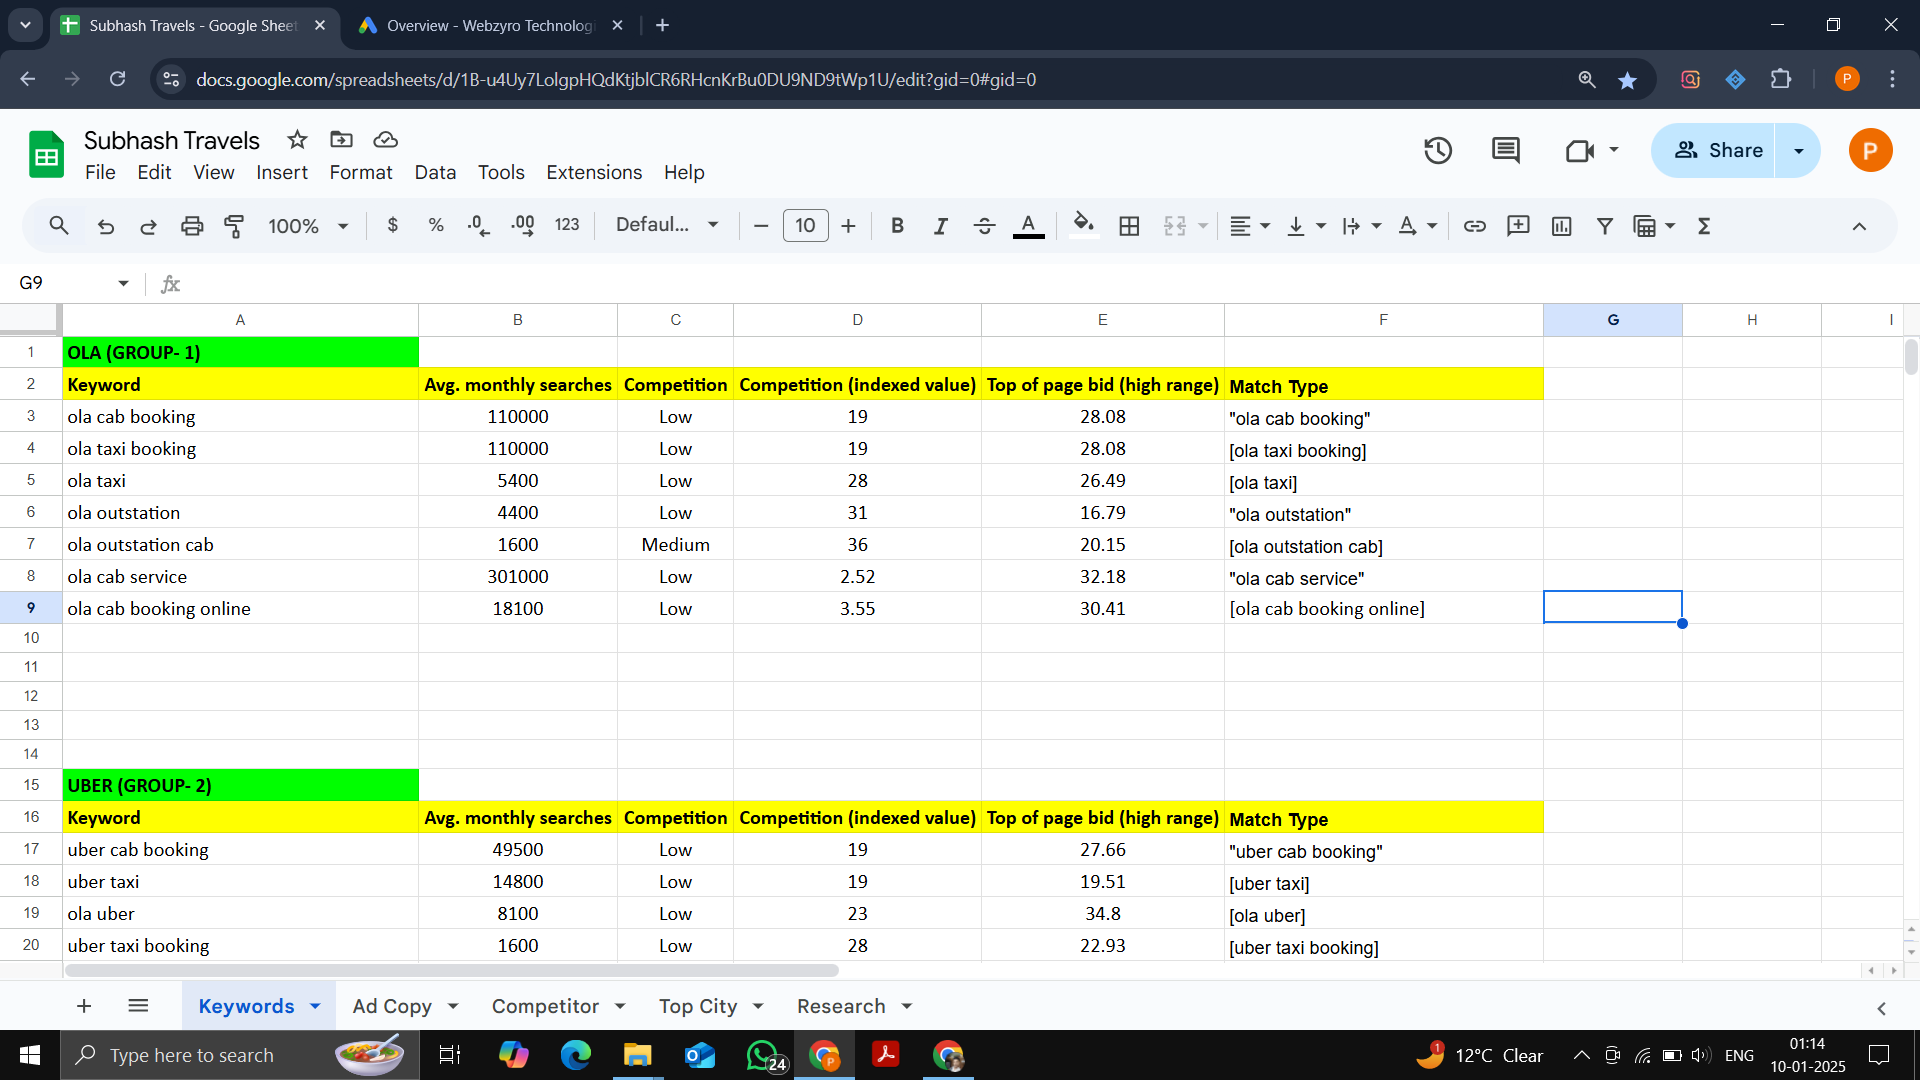Open version history clock icon
This screenshot has height=1080, width=1920.
click(x=1438, y=151)
